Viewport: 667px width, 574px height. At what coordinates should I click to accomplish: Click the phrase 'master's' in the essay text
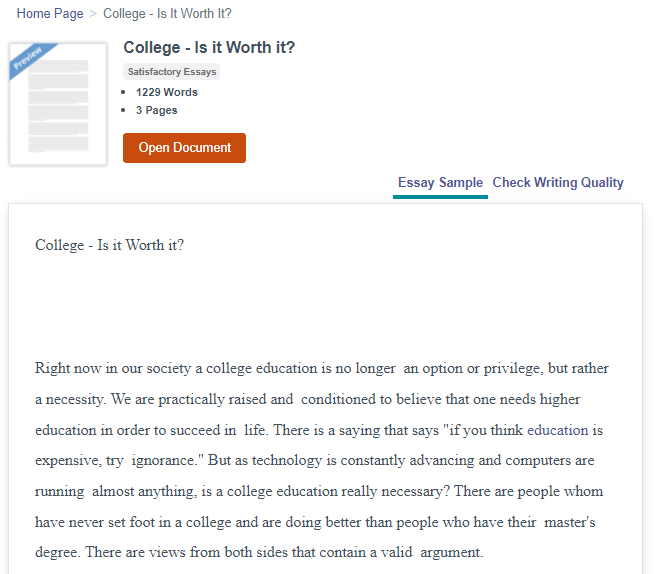(x=570, y=522)
